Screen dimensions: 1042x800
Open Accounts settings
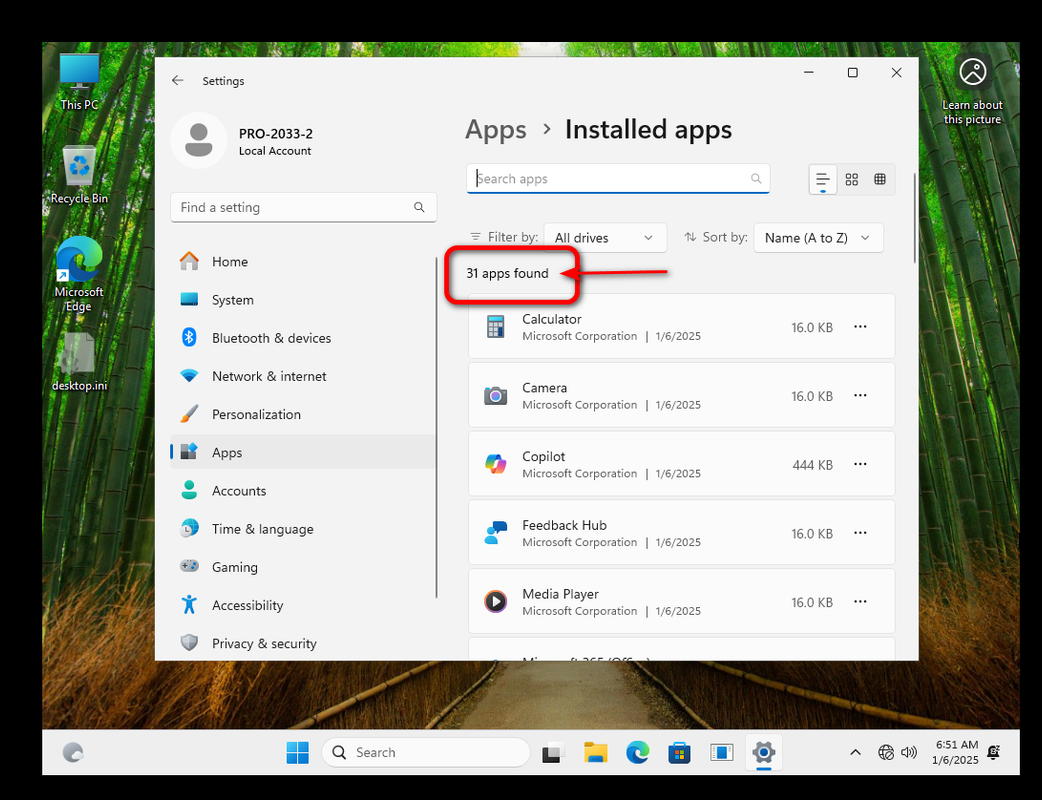303,491
